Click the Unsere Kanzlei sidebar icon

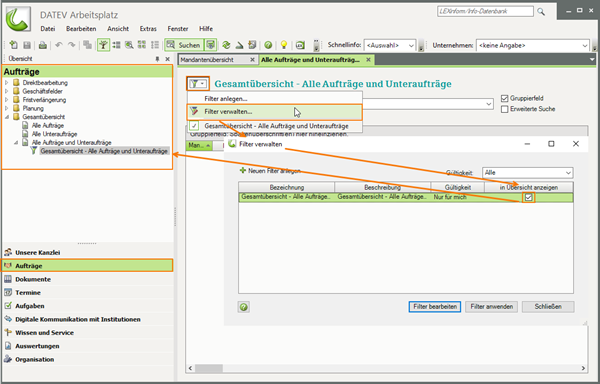(8, 252)
